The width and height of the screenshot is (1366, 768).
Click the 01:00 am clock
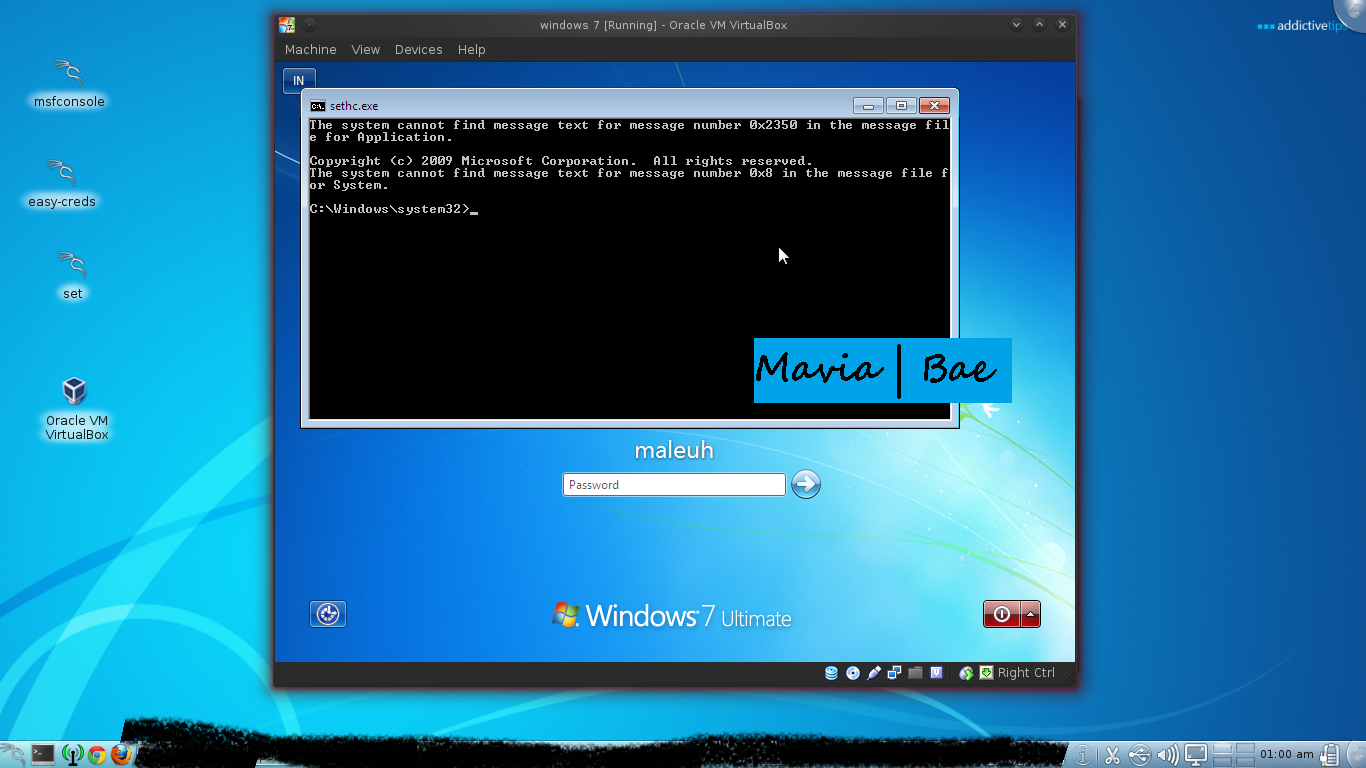(x=1287, y=754)
